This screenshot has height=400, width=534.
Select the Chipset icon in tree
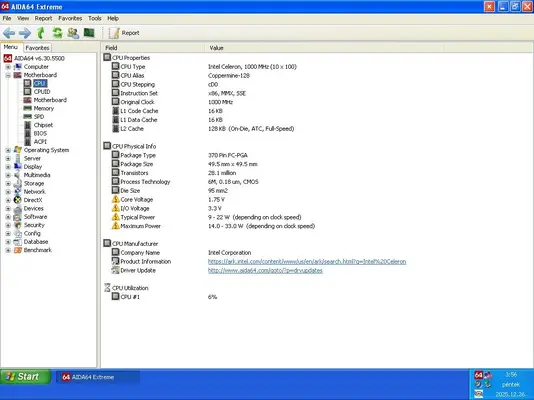click(x=28, y=125)
